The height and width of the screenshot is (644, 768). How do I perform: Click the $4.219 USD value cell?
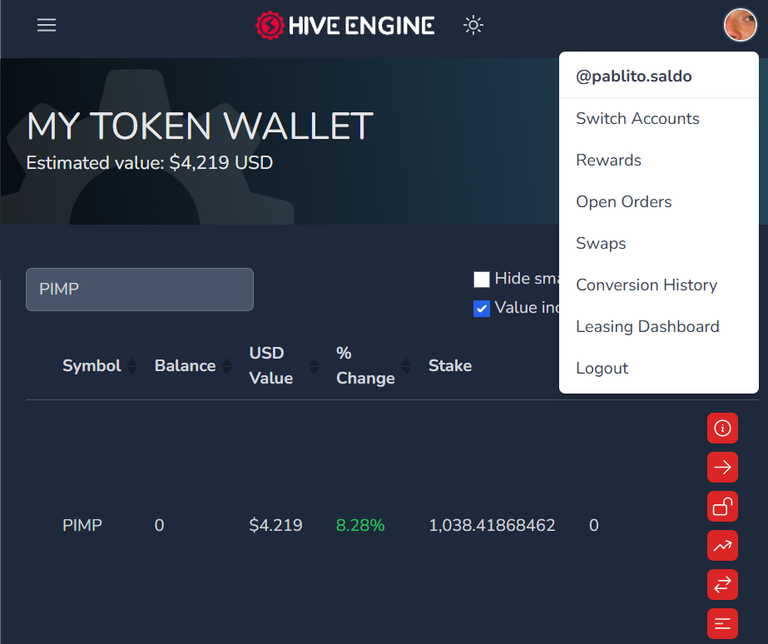[x=276, y=525]
